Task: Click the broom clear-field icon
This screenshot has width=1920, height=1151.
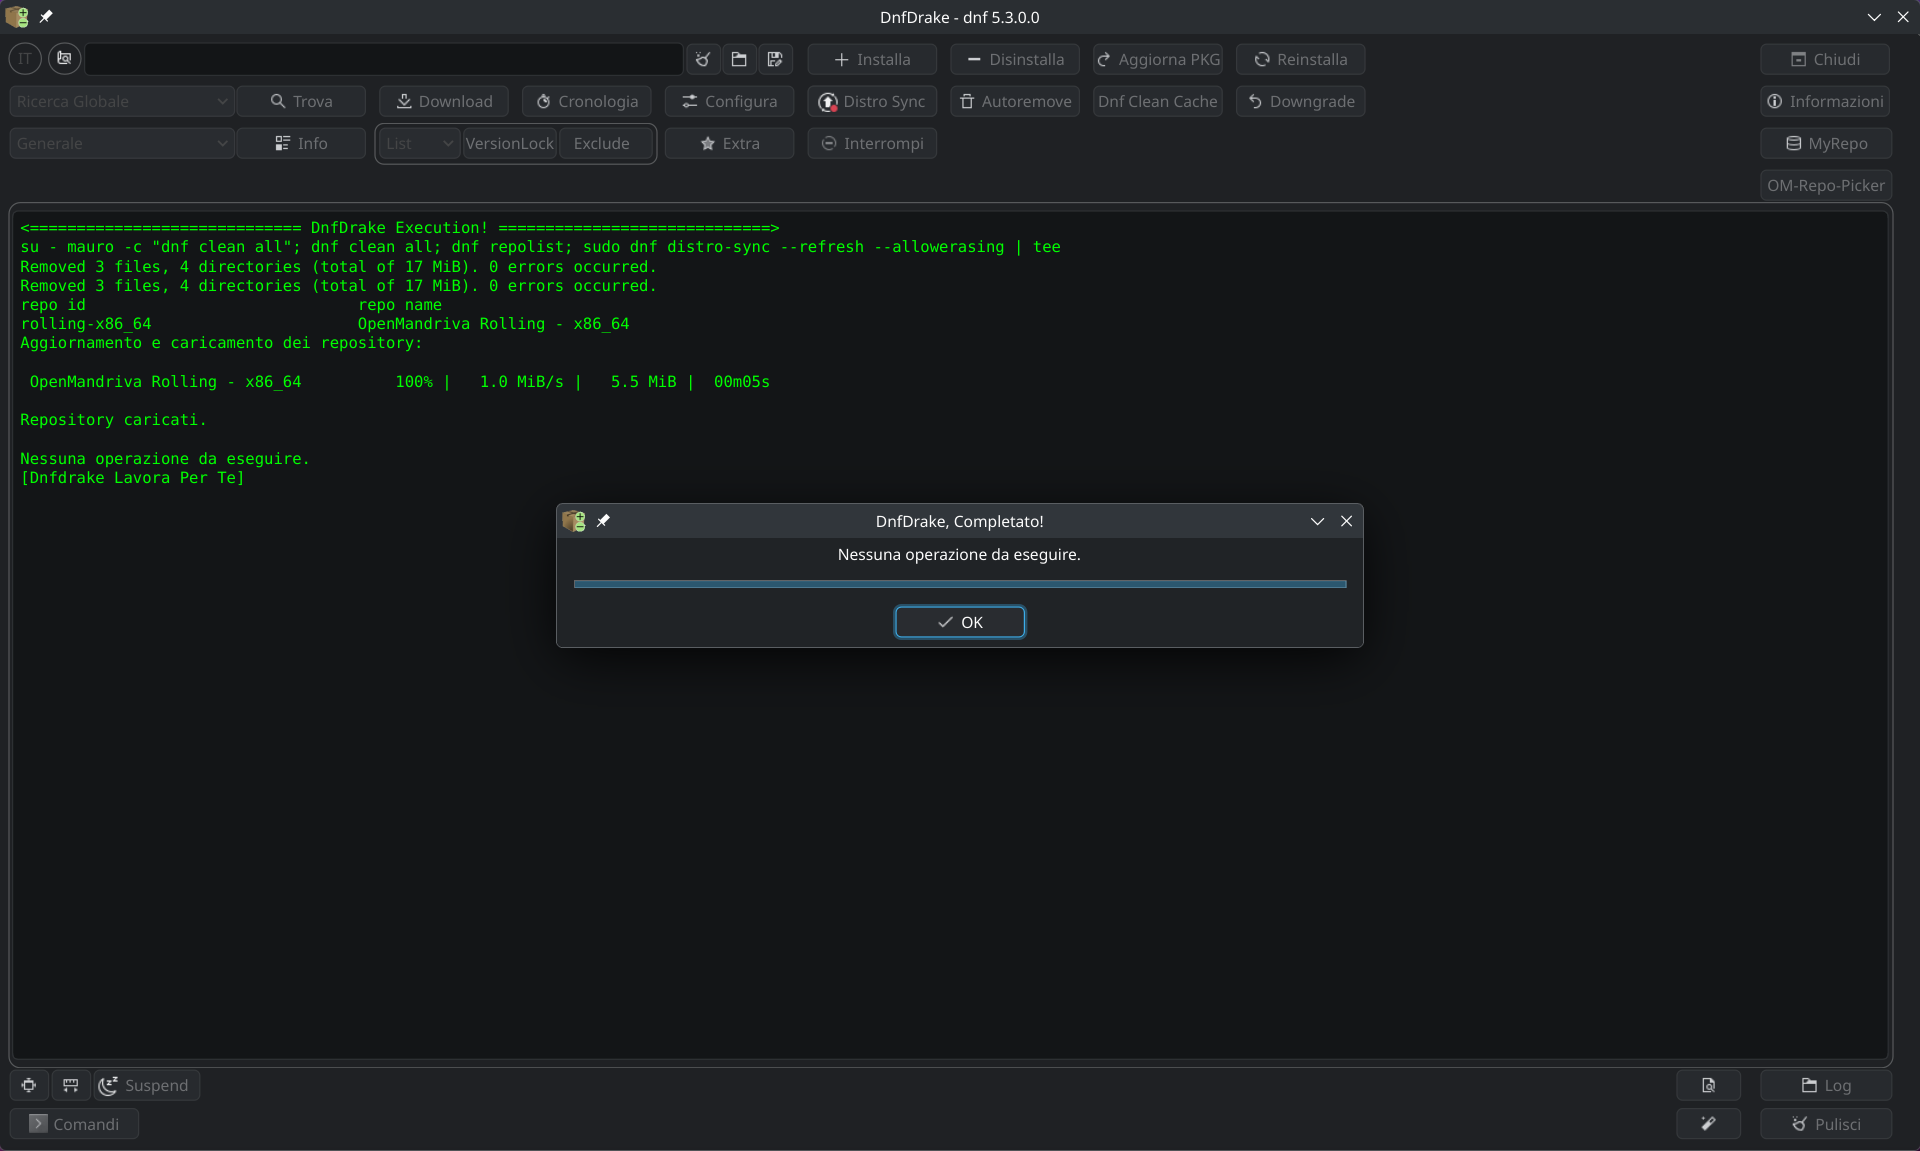Action: click(x=703, y=59)
